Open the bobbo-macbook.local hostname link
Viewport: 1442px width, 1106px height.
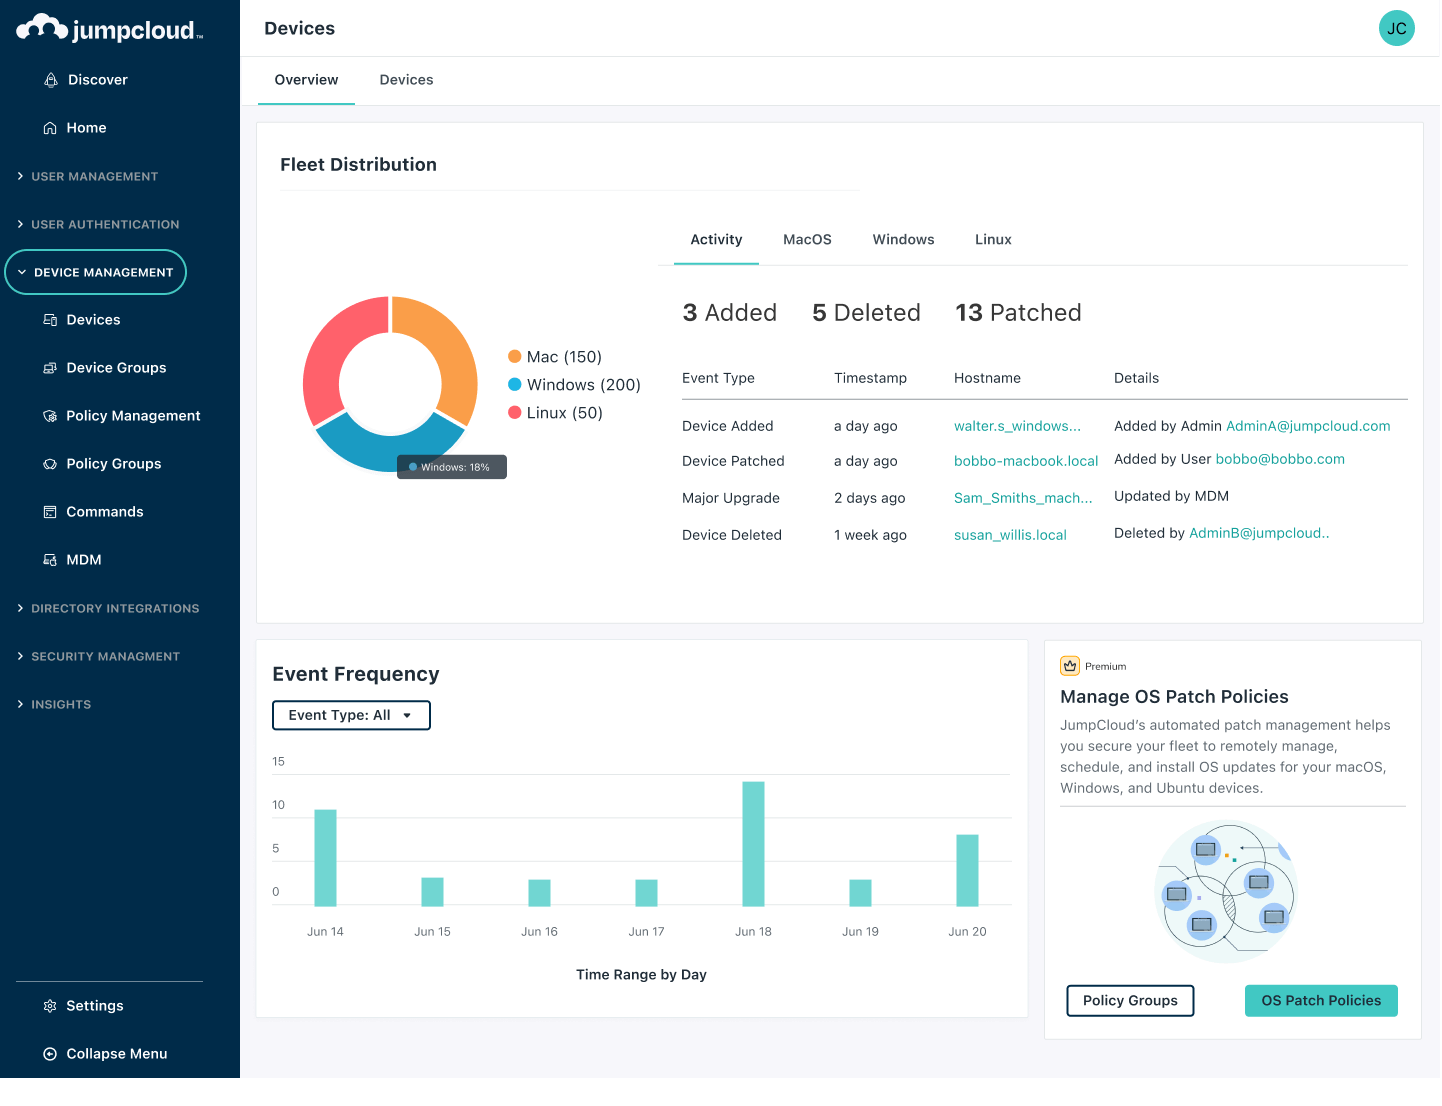tap(1025, 461)
